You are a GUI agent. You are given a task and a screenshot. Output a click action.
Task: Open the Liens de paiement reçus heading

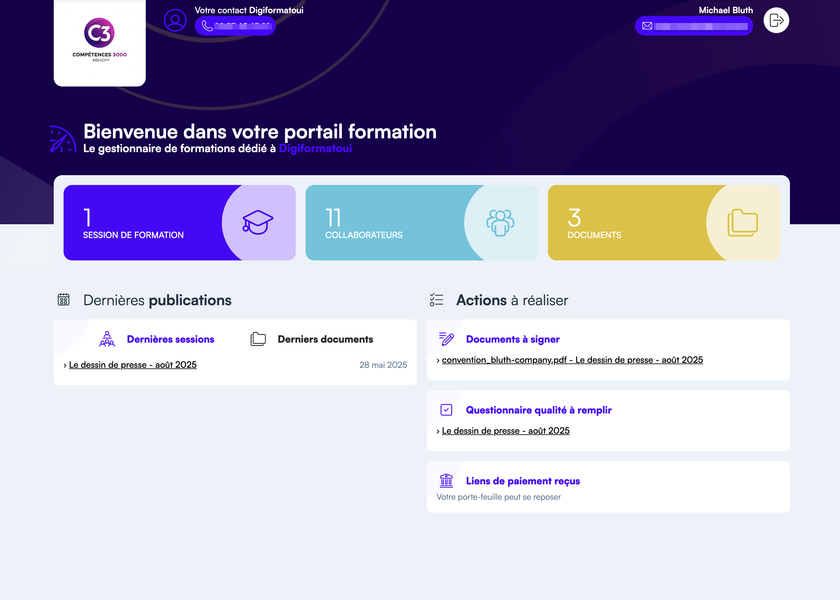pos(523,481)
